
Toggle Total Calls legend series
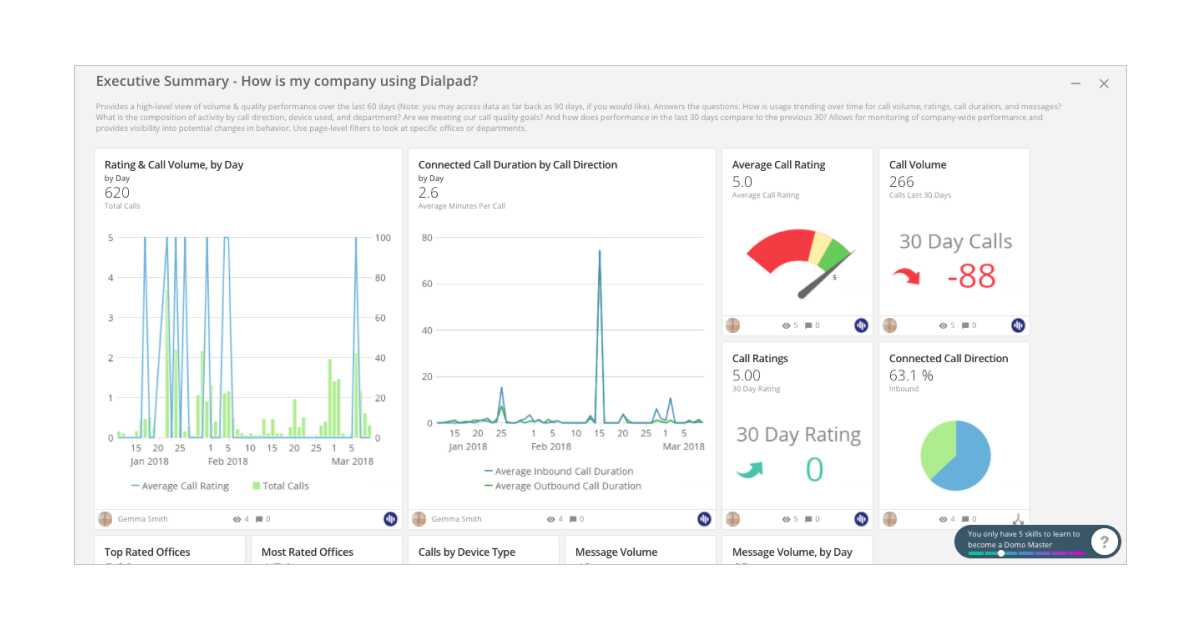(281, 486)
